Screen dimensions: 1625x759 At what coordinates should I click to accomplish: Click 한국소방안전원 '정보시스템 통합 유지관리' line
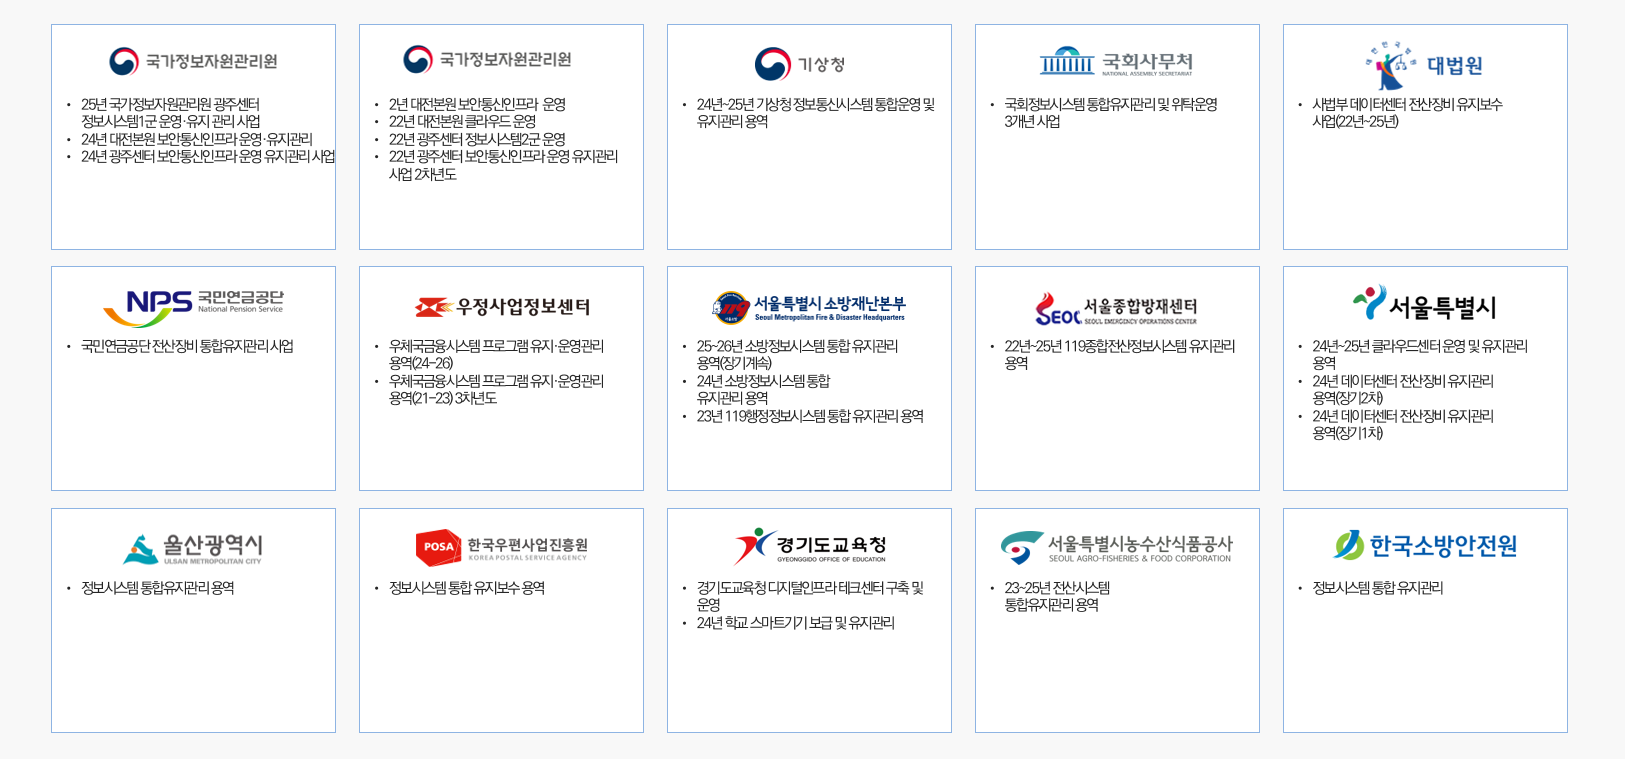click(x=1378, y=588)
